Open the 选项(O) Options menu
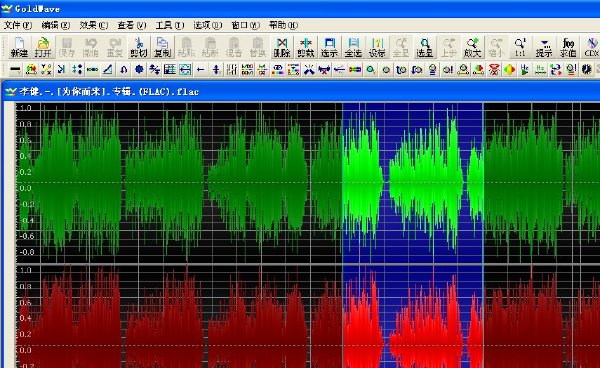The image size is (600, 368). (207, 25)
